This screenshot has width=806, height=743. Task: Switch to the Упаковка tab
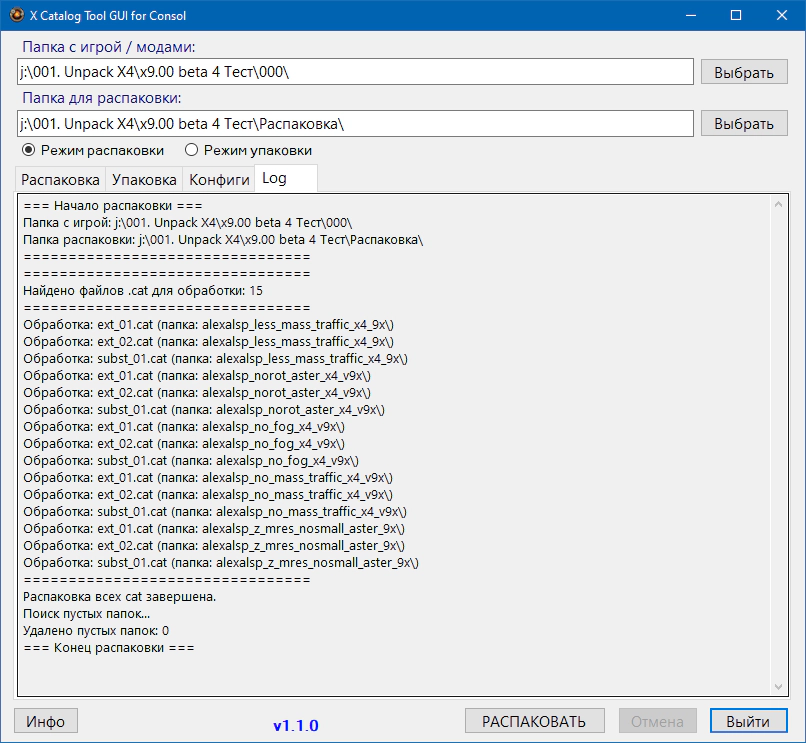[x=144, y=180]
